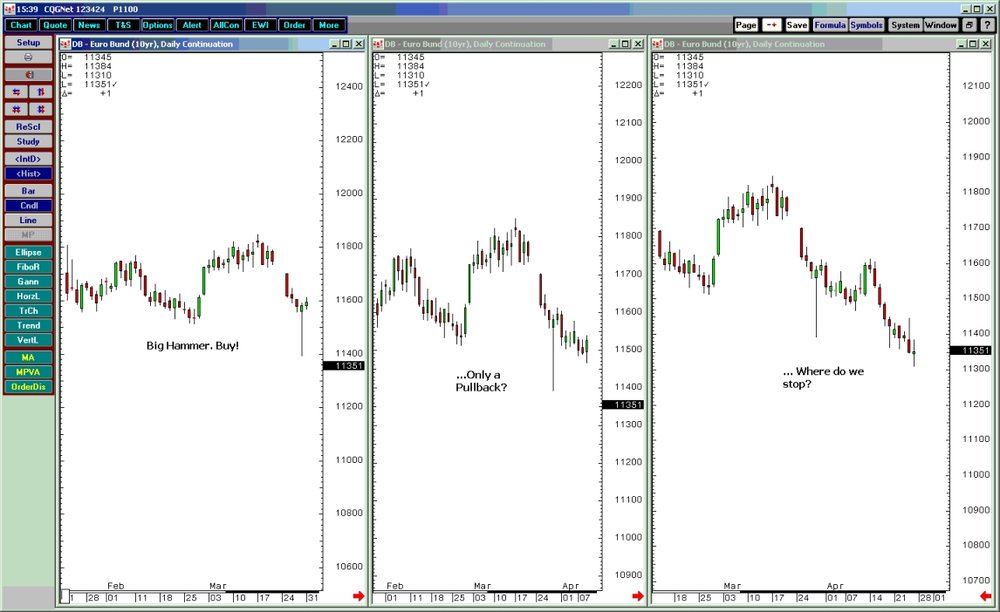1000x612 pixels.
Task: Click the vertical red-blue arrows sidebar icon
Action: pos(40,92)
